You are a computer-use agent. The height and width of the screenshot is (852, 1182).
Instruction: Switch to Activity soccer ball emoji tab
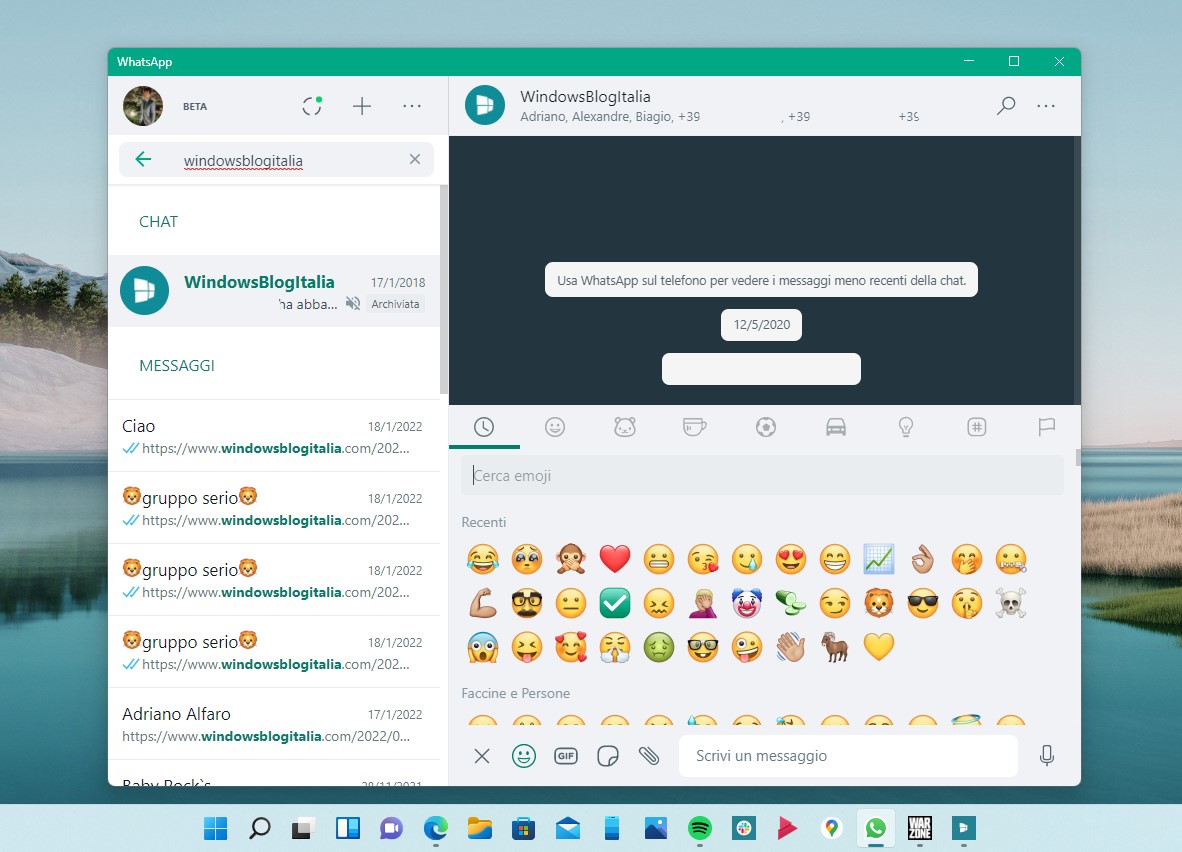point(766,427)
